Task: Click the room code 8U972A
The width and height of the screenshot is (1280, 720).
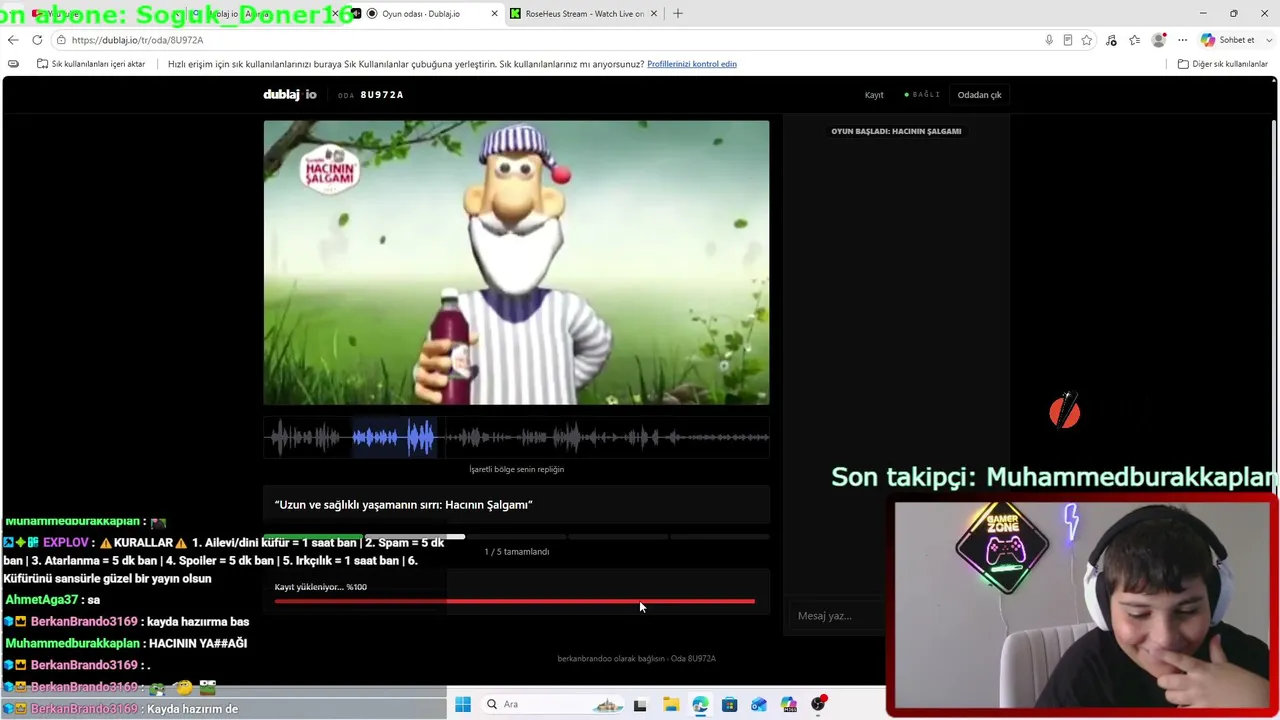Action: [x=382, y=95]
